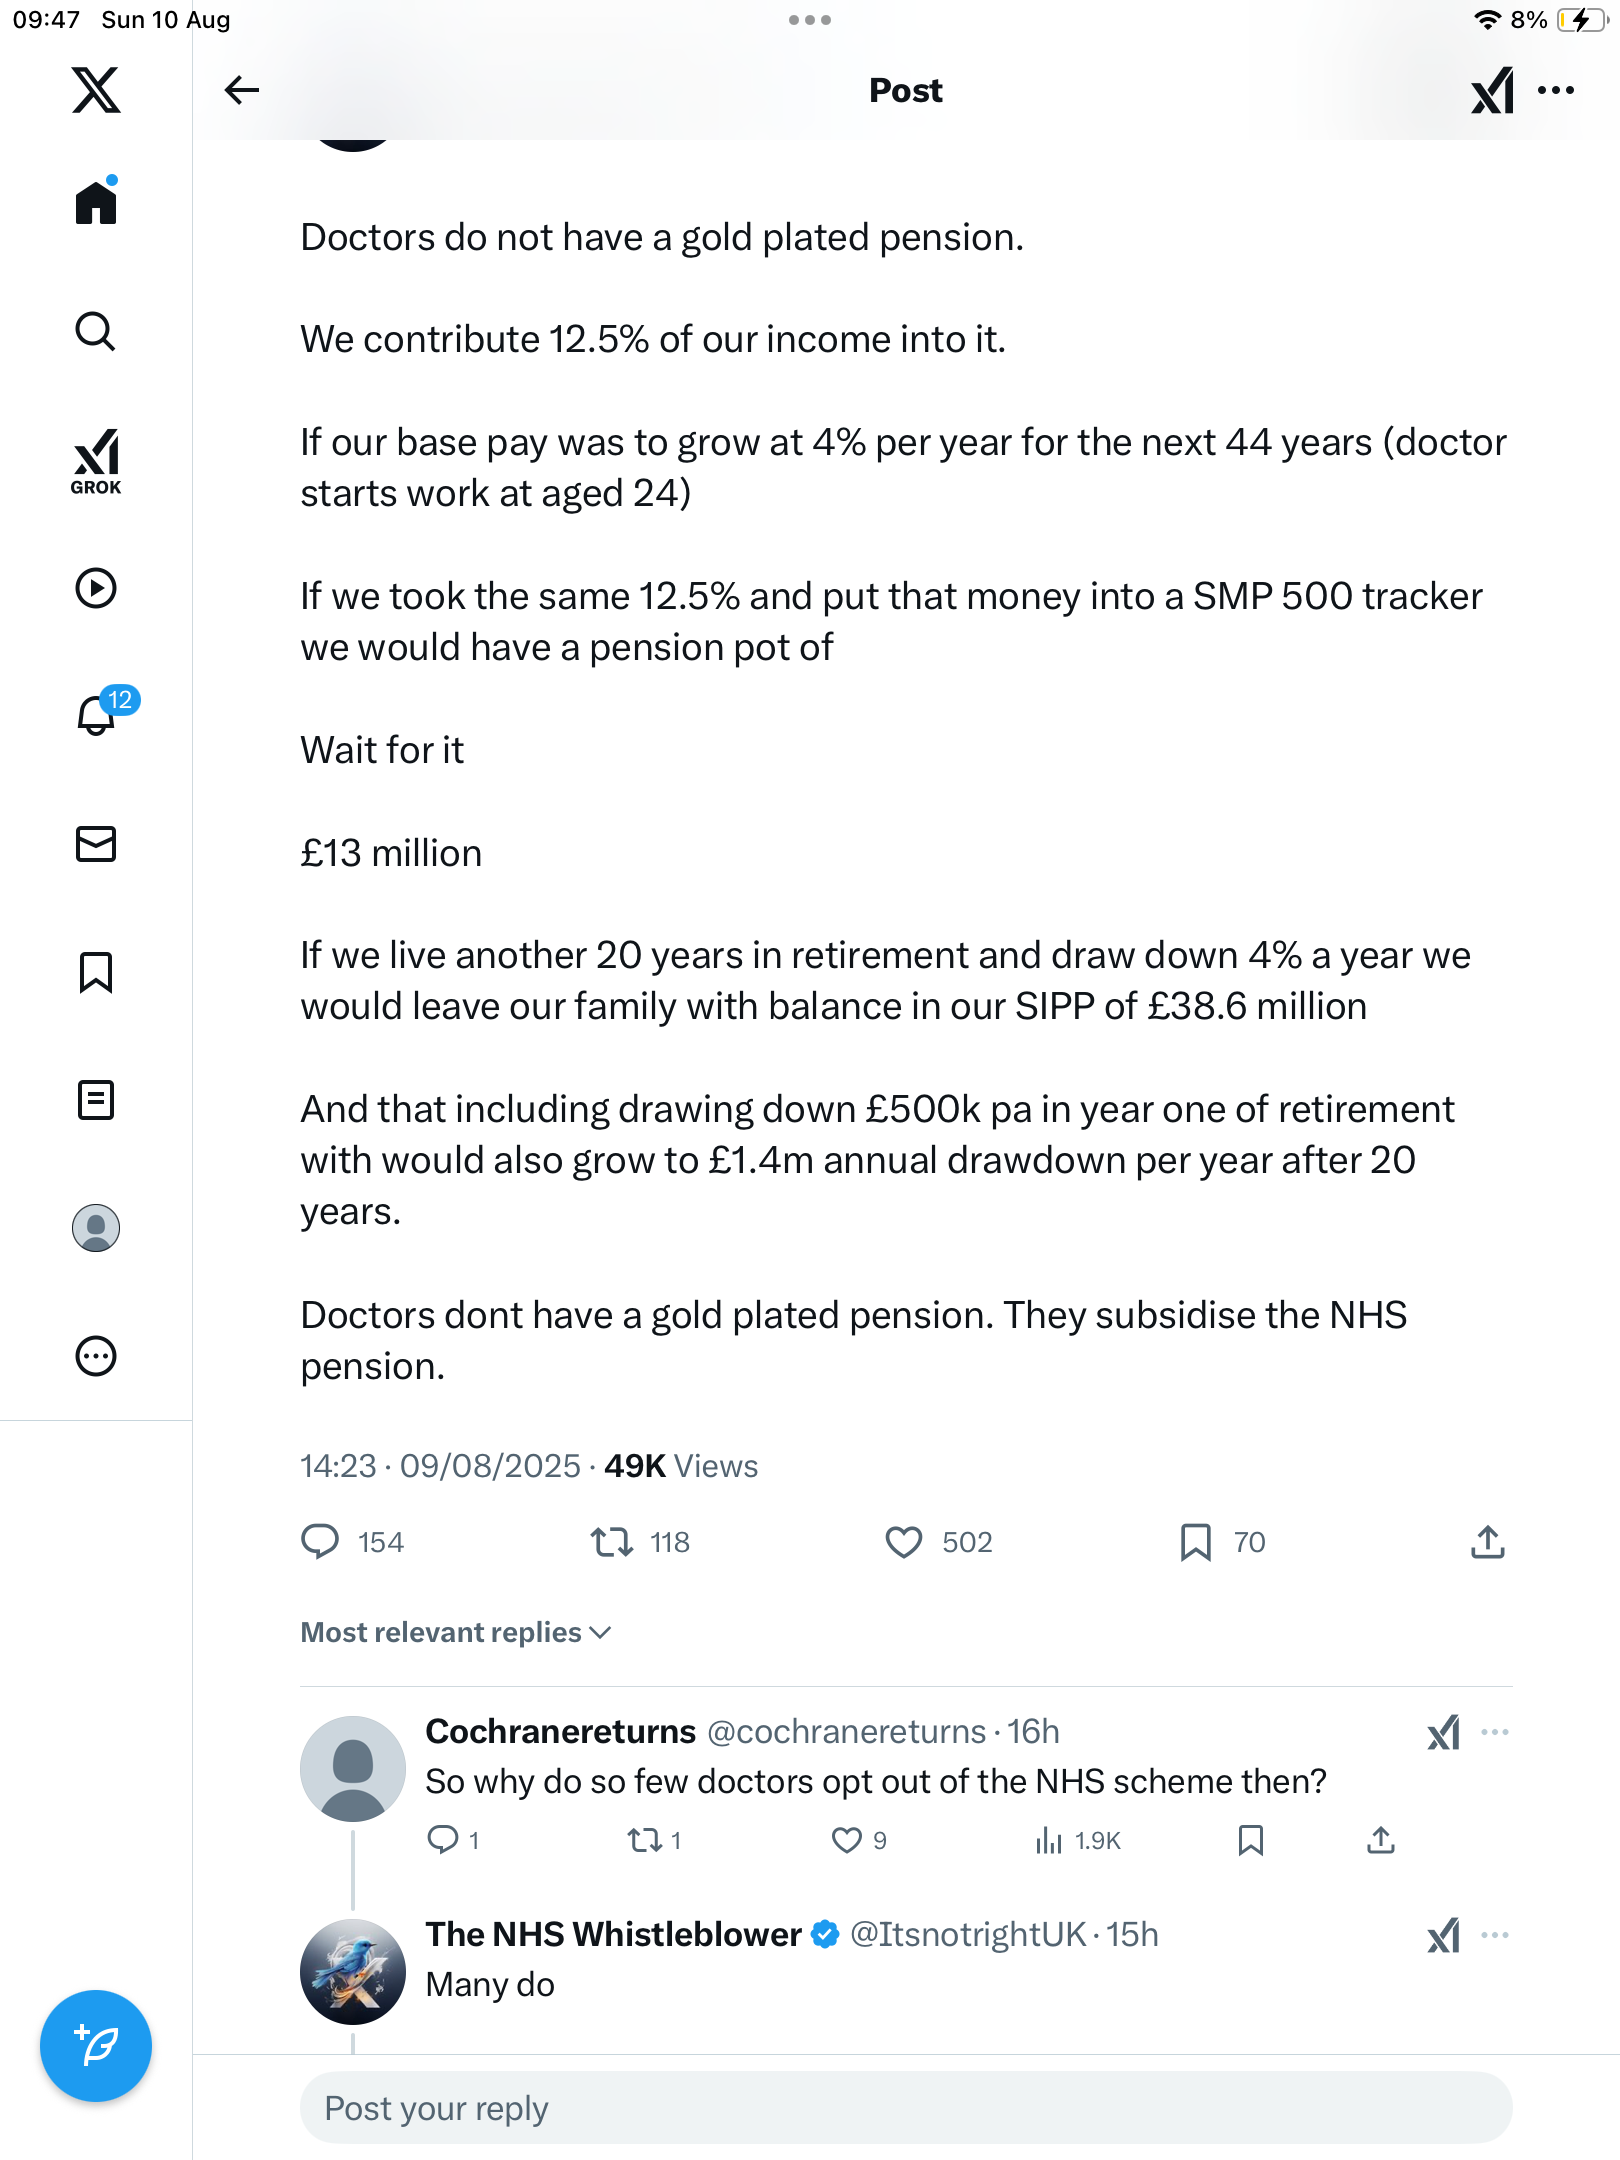Click the compose new post button
This screenshot has width=1620, height=2160.
coord(96,2046)
